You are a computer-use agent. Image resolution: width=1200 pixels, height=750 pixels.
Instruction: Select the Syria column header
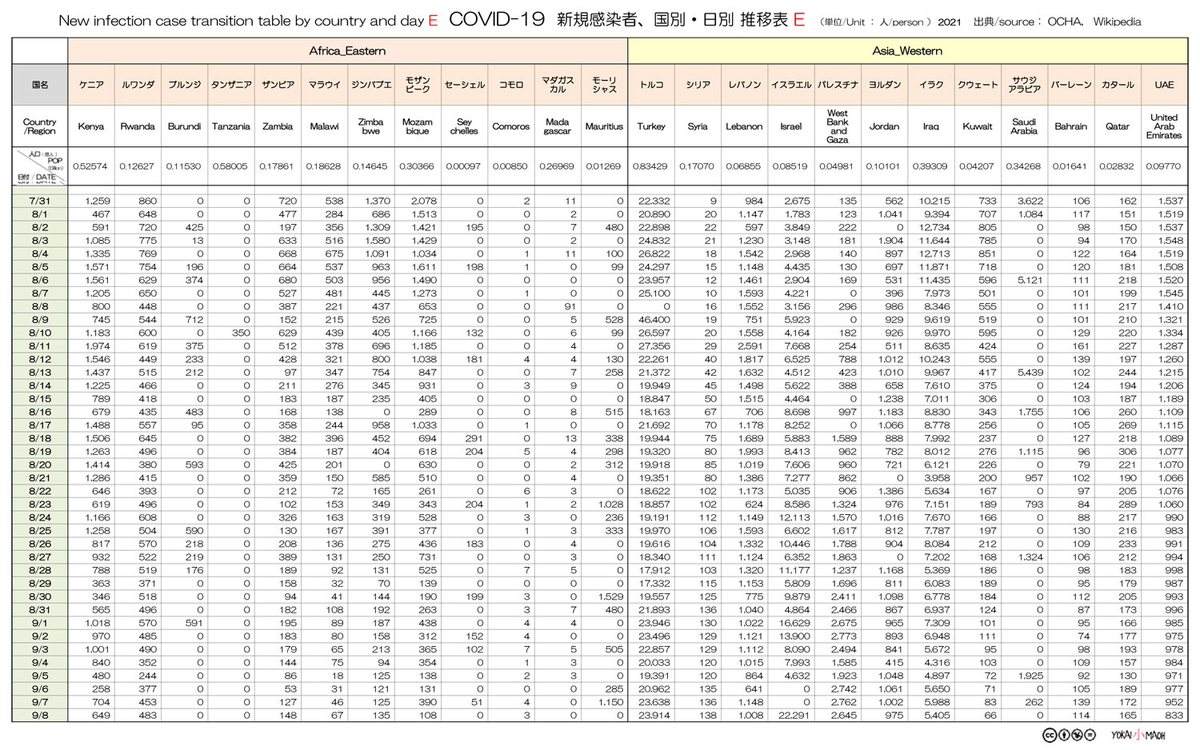pos(698,127)
